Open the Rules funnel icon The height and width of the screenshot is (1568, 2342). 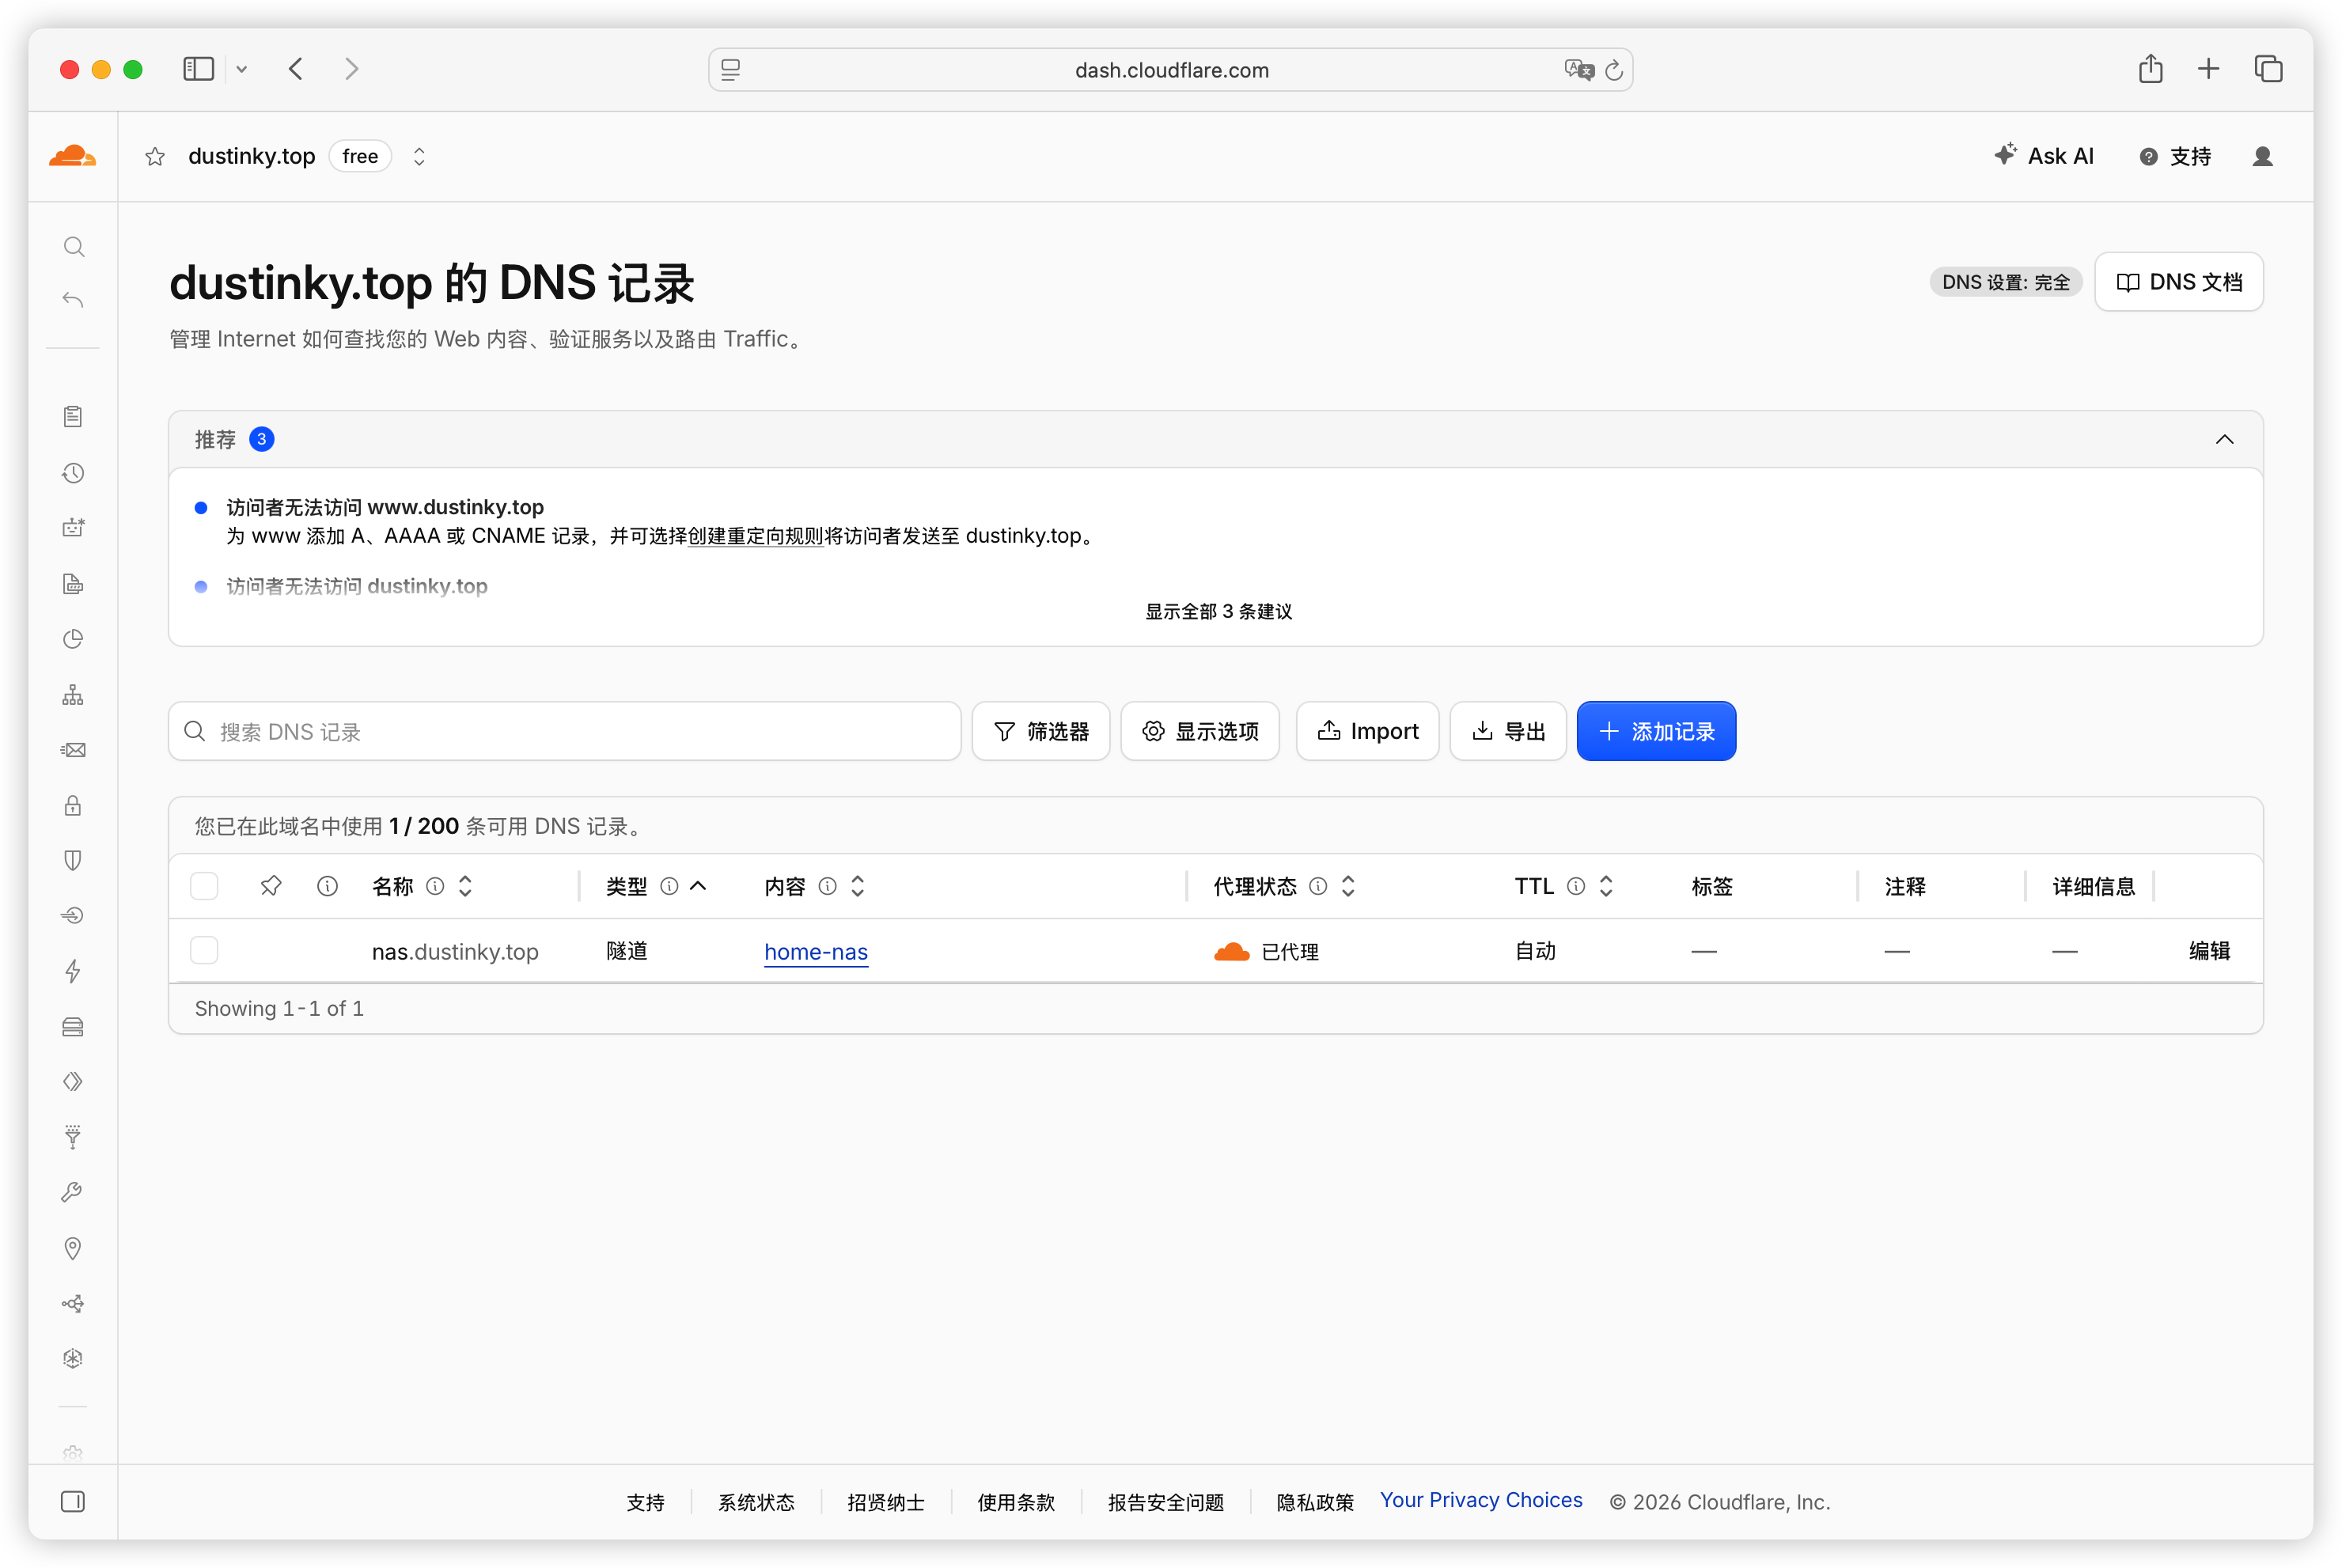click(x=73, y=1137)
